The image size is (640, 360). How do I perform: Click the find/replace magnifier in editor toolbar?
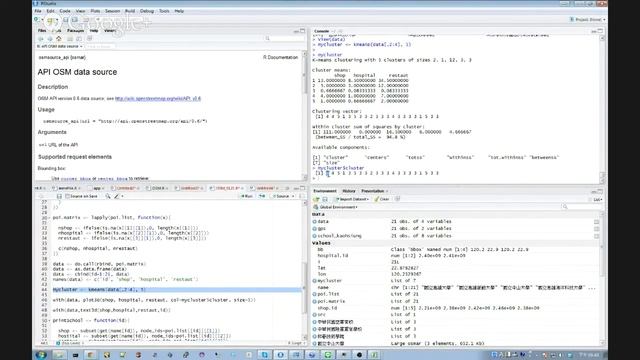point(108,196)
